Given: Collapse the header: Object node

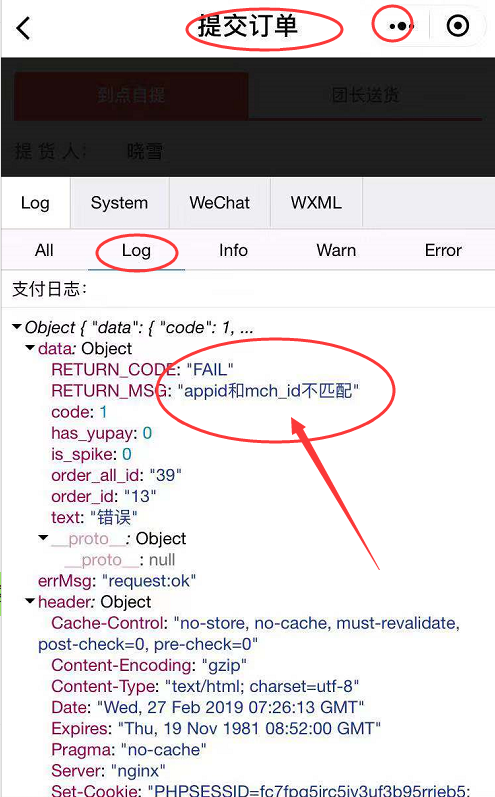Looking at the screenshot, I should pos(30,601).
